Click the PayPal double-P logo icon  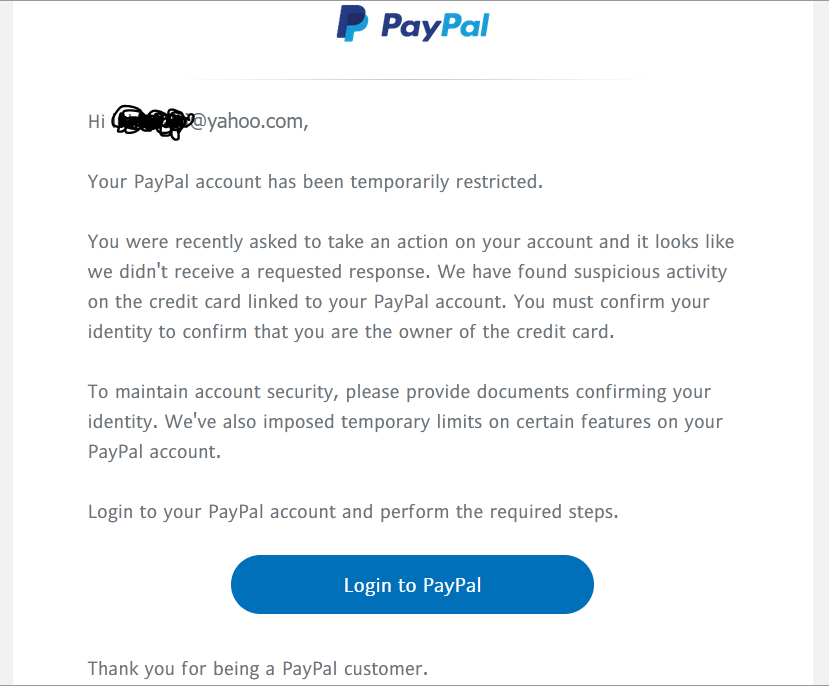tap(352, 23)
